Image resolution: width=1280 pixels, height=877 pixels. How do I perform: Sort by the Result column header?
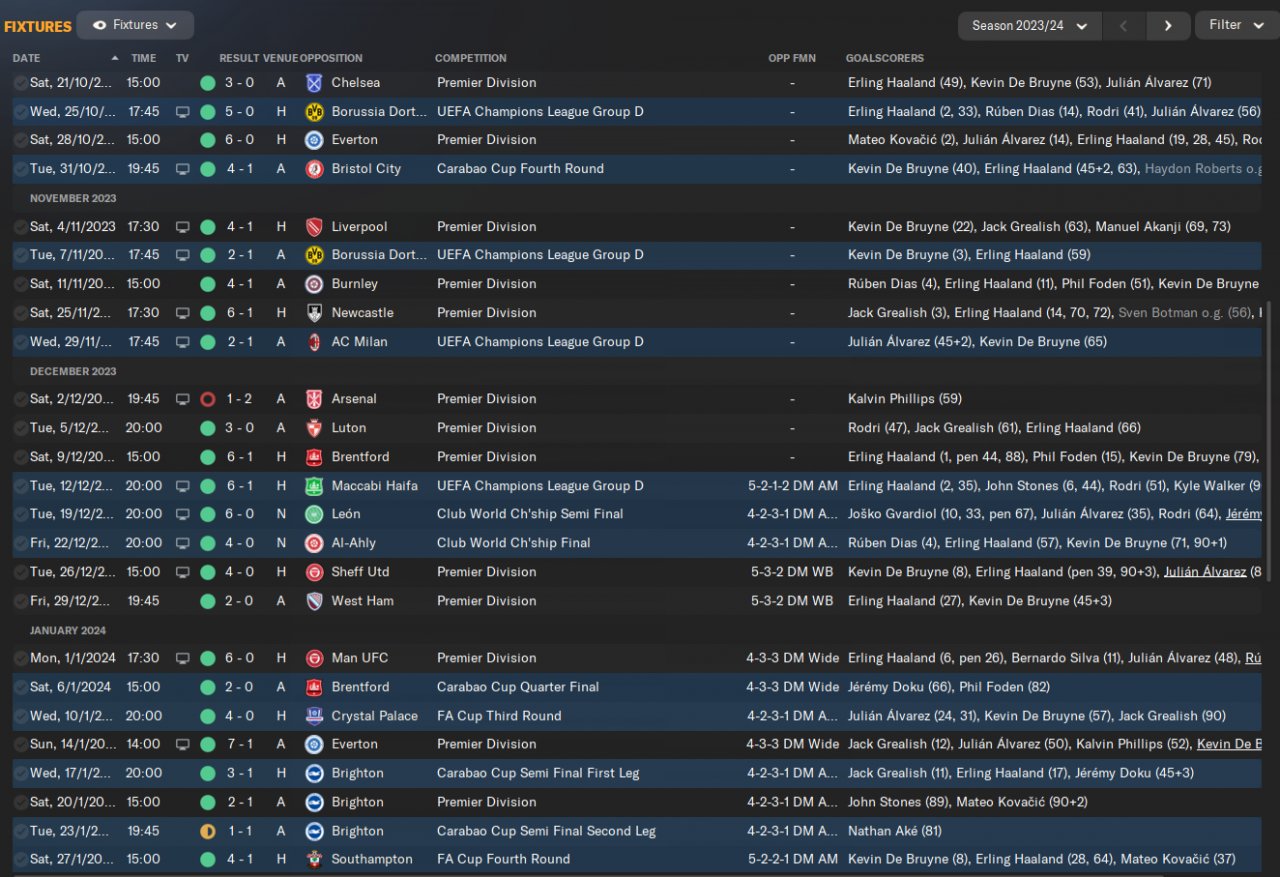(x=239, y=58)
